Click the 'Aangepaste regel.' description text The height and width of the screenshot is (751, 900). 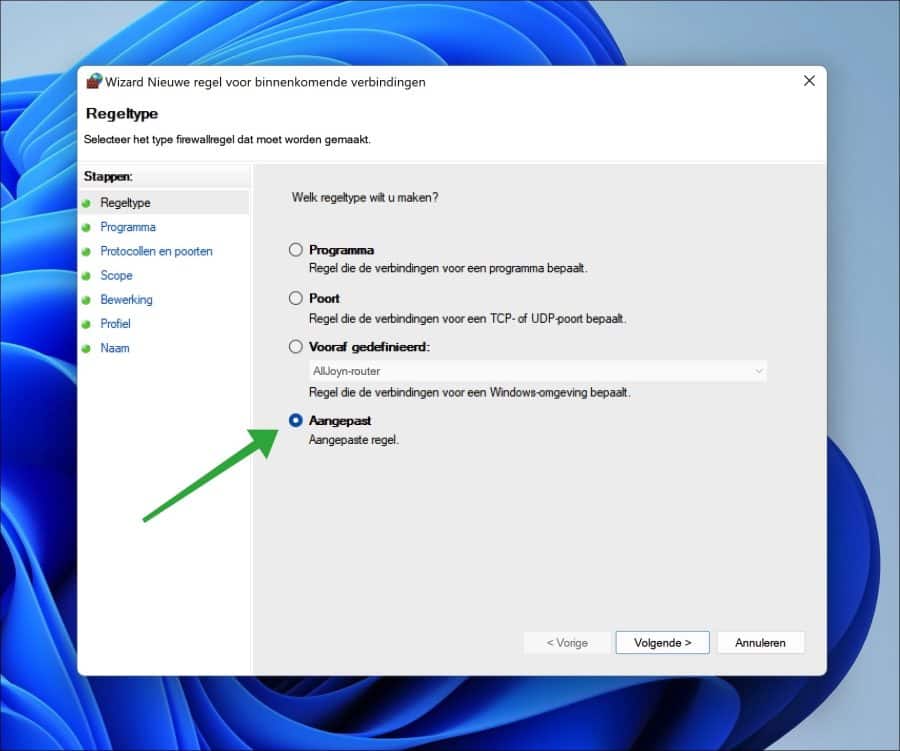[354, 440]
